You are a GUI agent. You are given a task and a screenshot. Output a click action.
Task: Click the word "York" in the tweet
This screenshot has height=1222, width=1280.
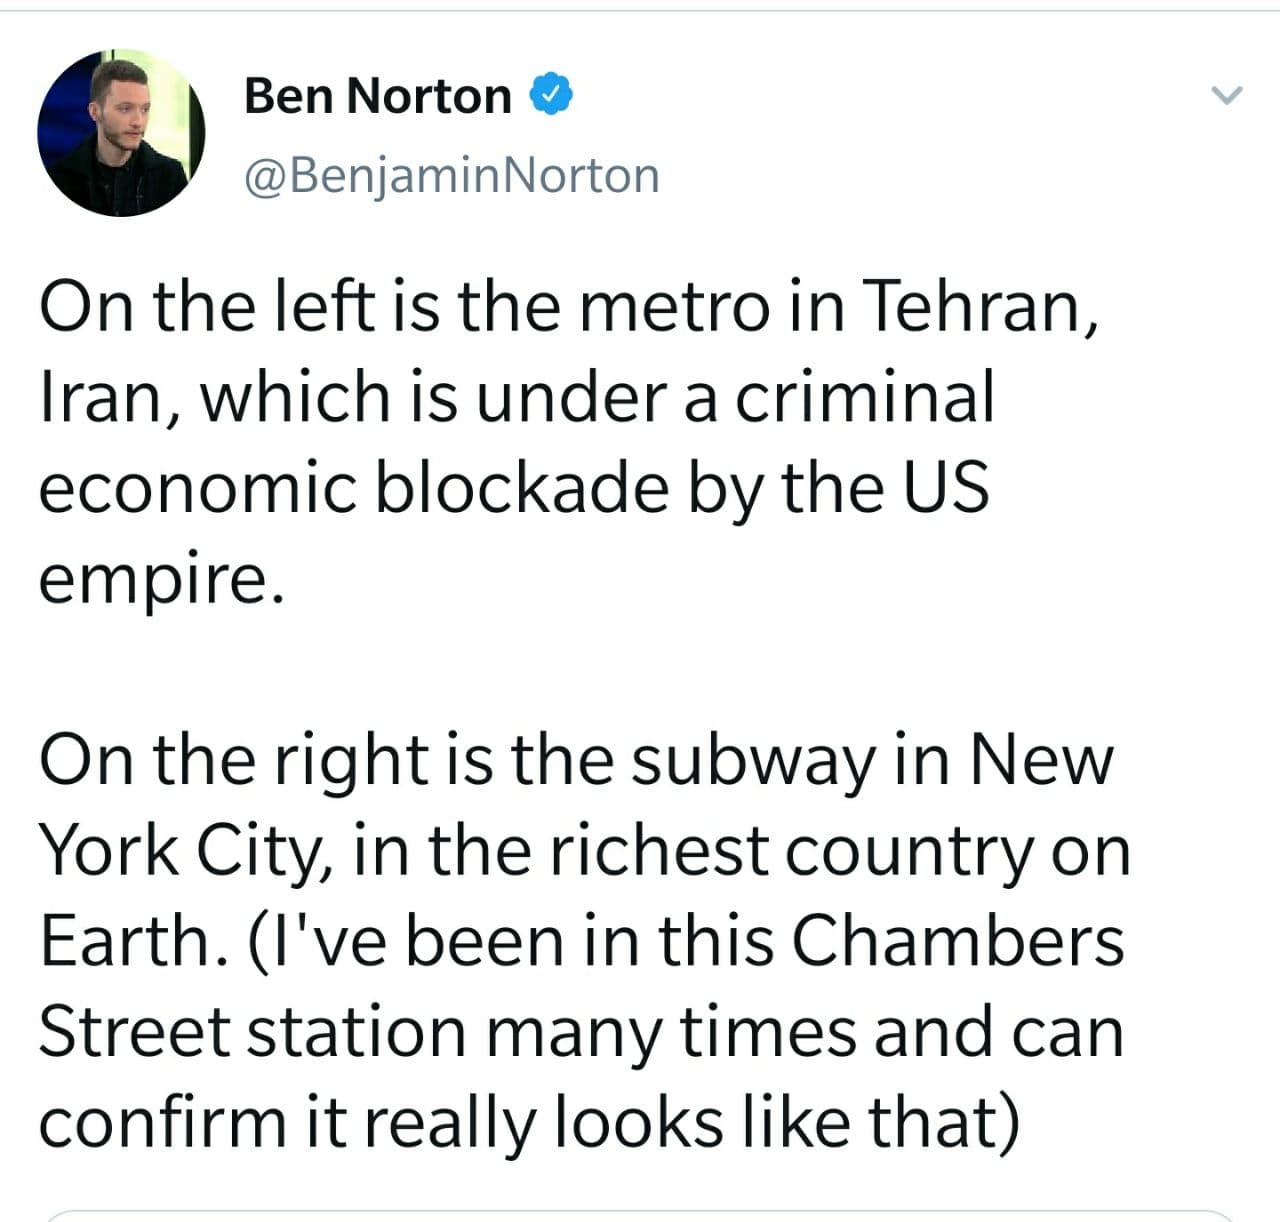coord(107,851)
